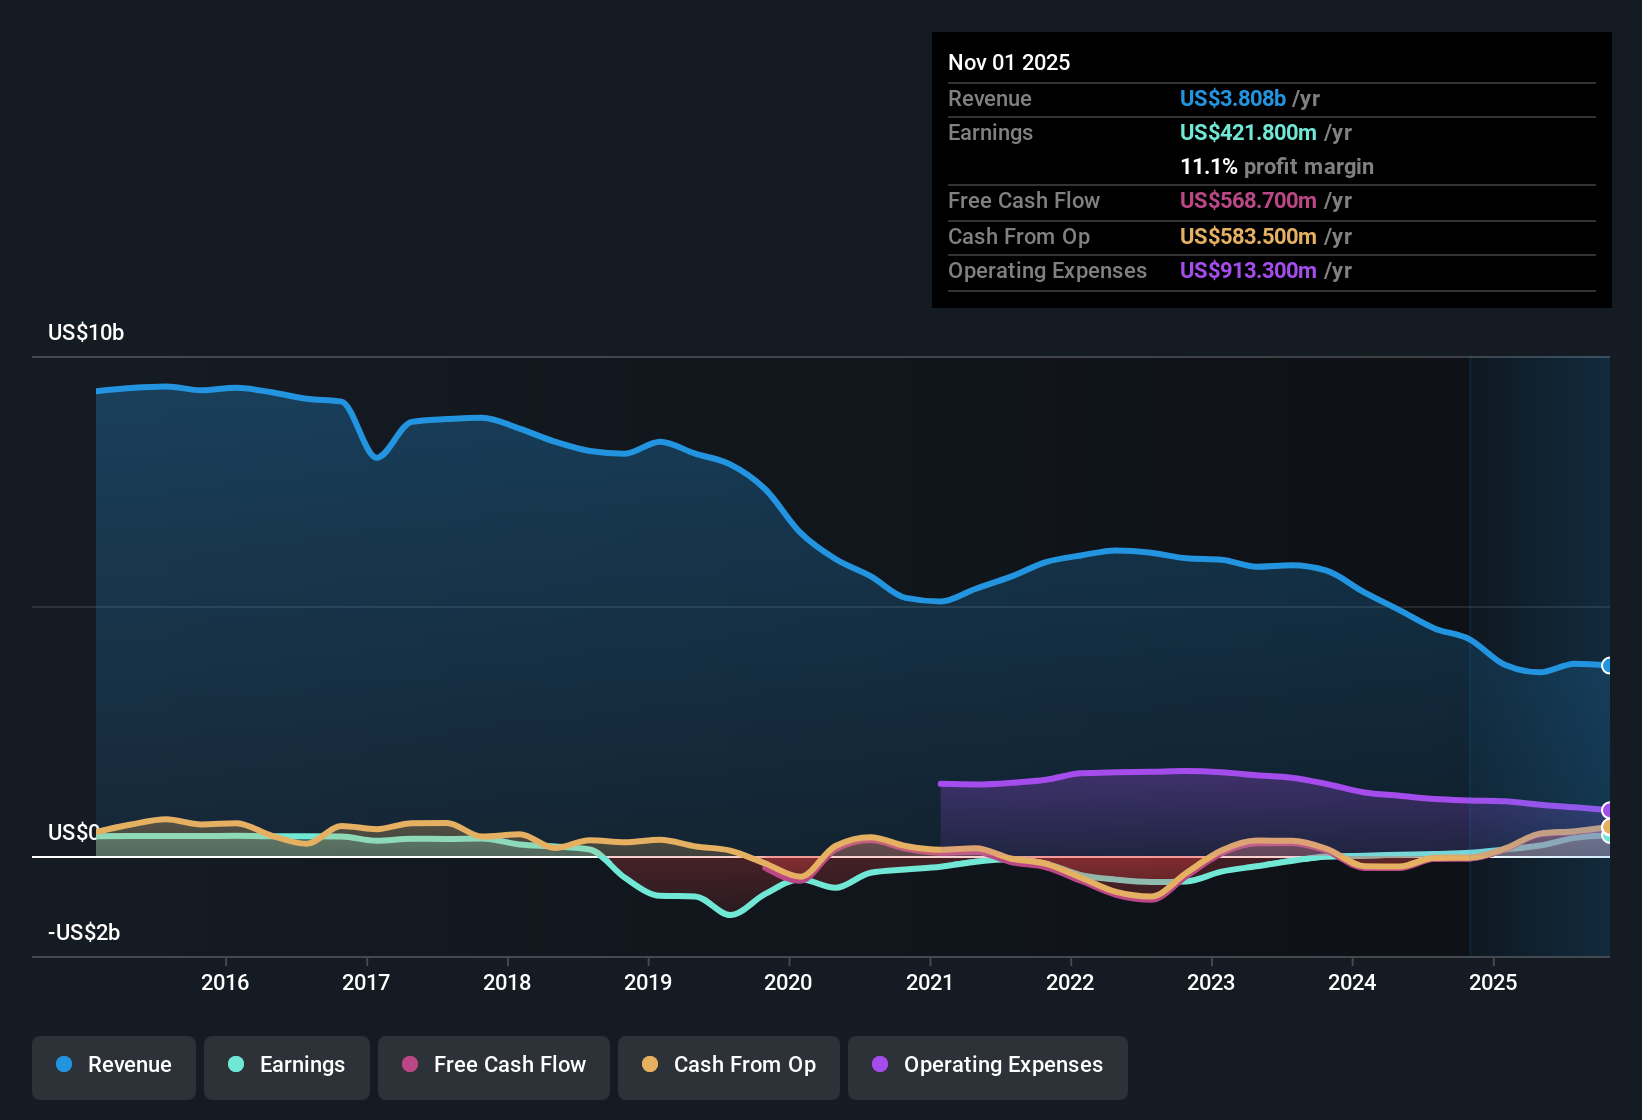Select the Cash From Op legend entry
Screen dimensions: 1642x1120
pyautogui.click(x=728, y=1065)
